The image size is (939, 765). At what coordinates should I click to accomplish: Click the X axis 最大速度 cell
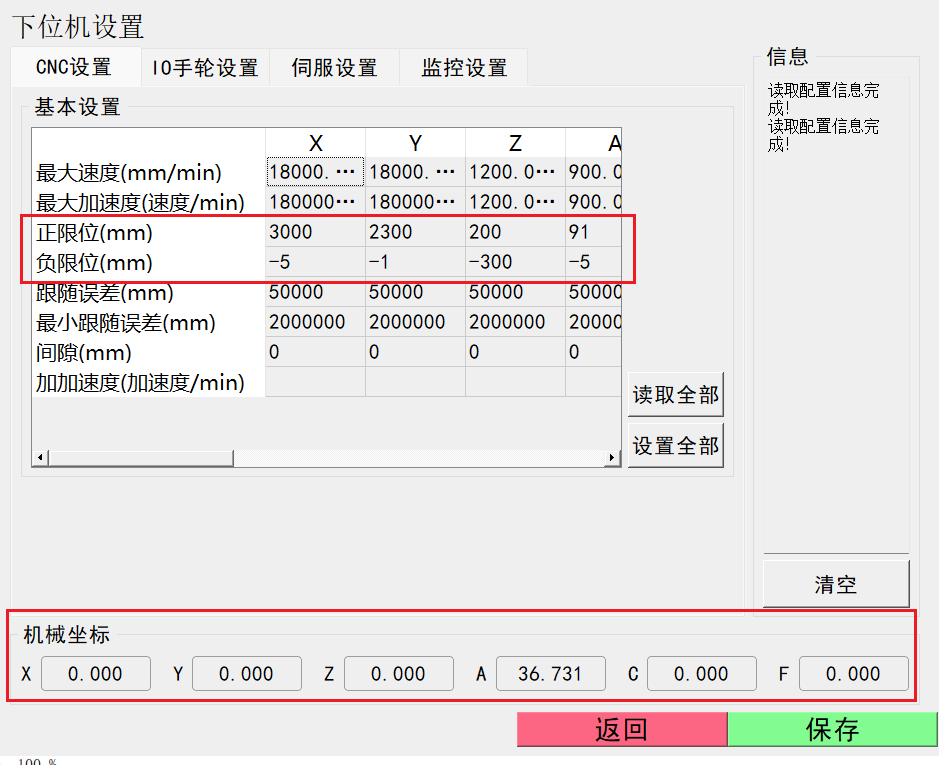314,172
